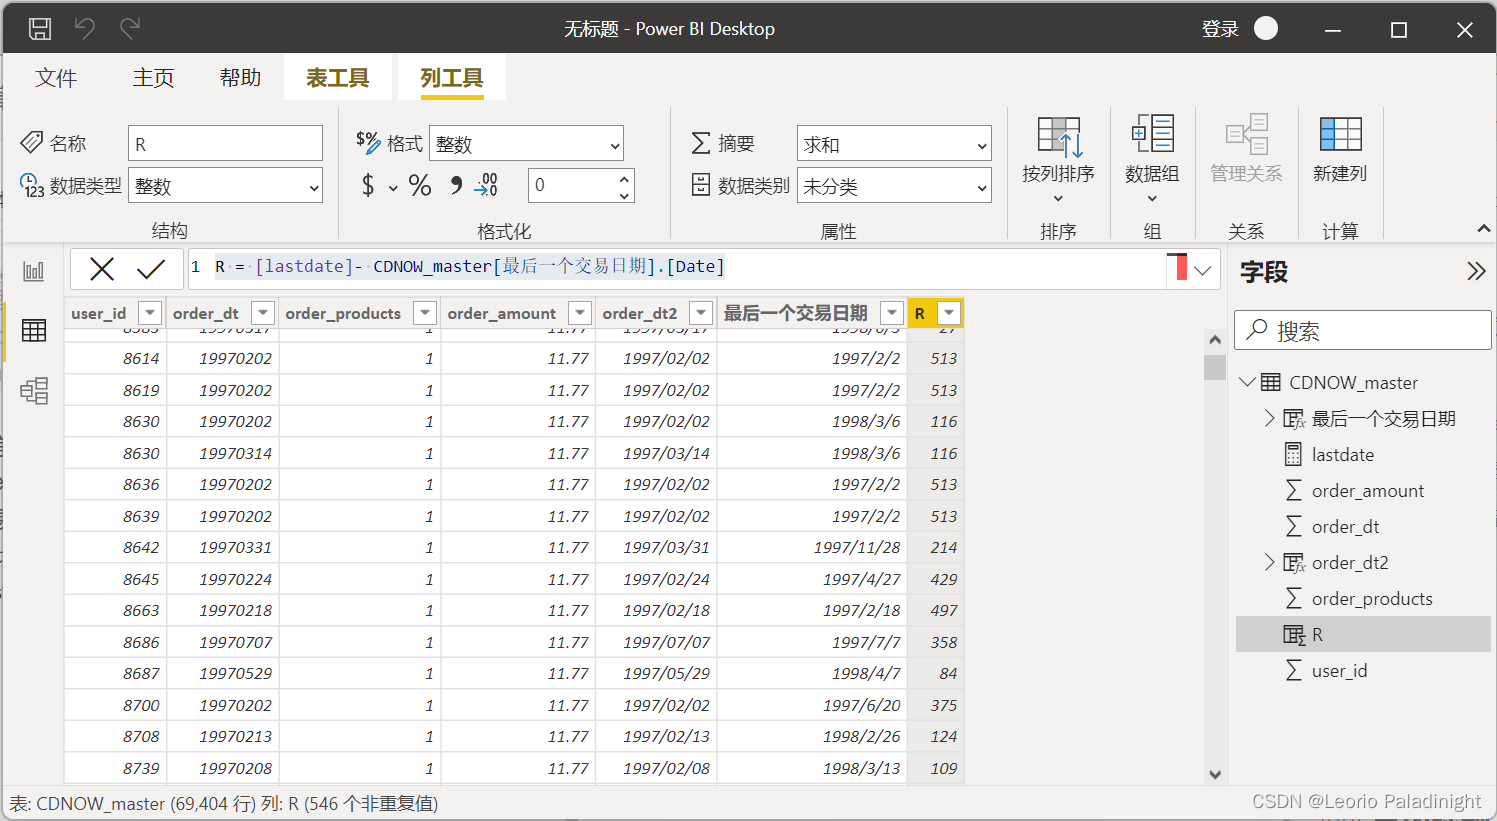The width and height of the screenshot is (1497, 821).
Task: Click the Redo arrow icon
Action: 130,29
